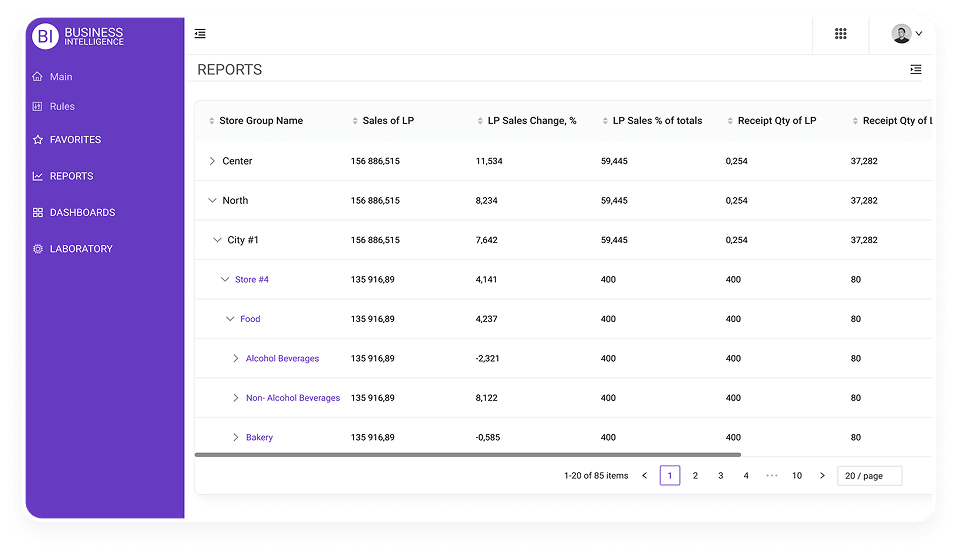Click the 1-20 of 85 items text

tap(596, 476)
